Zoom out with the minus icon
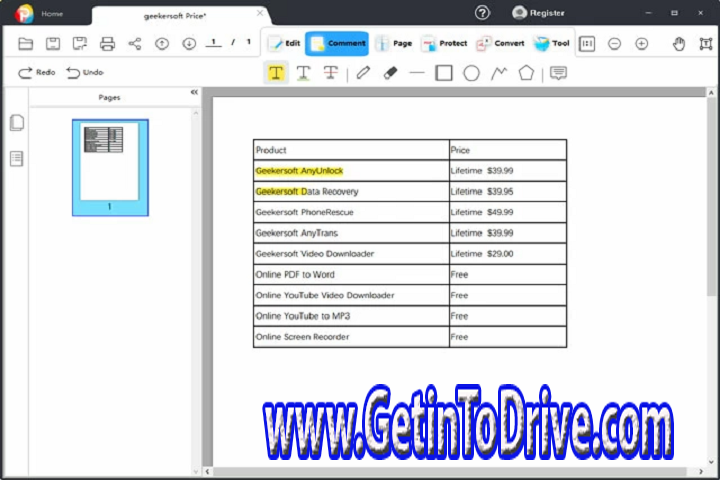 pyautogui.click(x=614, y=44)
